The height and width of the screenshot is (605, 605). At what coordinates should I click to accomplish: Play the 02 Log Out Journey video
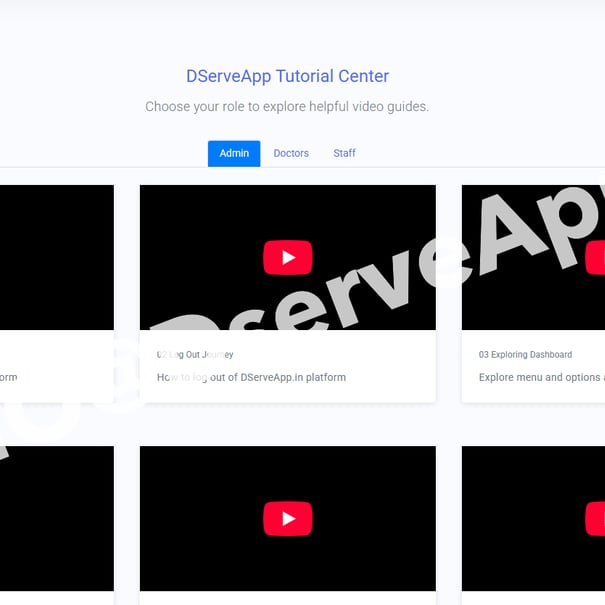287,257
